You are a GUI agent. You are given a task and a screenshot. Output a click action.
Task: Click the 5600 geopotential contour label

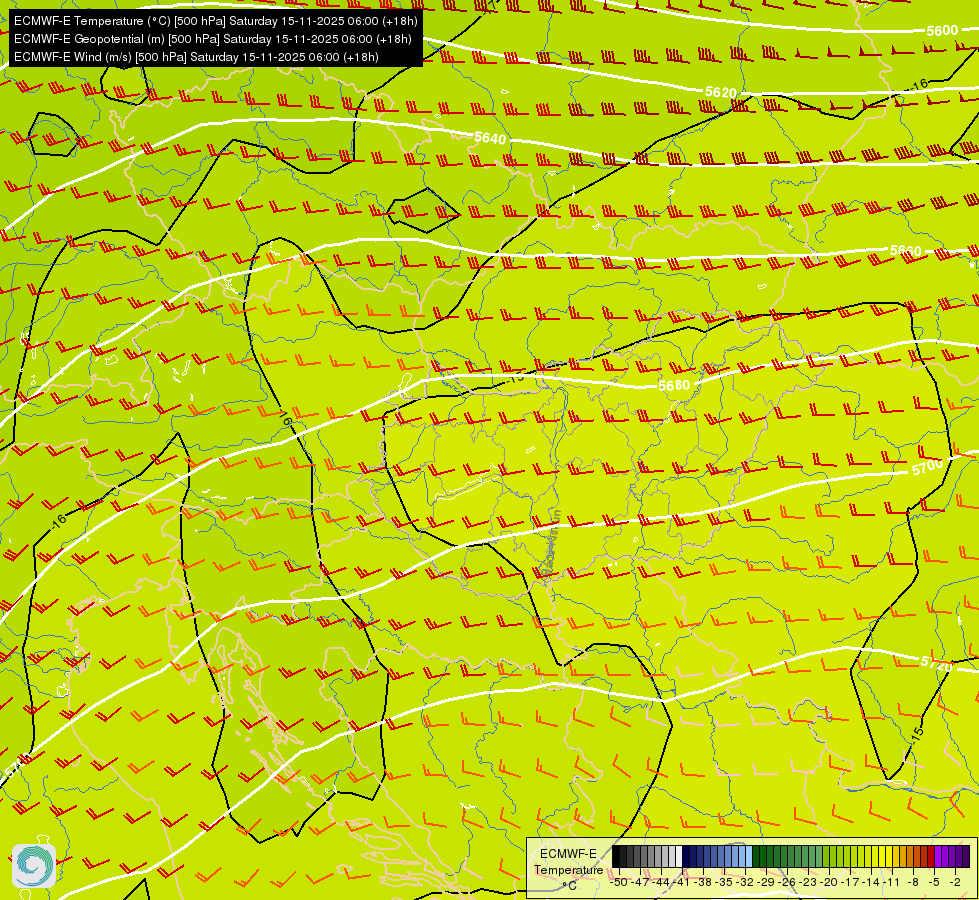[x=942, y=31]
